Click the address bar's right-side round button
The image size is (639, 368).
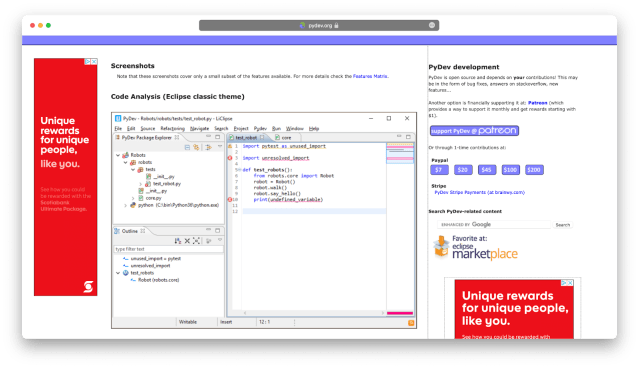[x=432, y=25]
